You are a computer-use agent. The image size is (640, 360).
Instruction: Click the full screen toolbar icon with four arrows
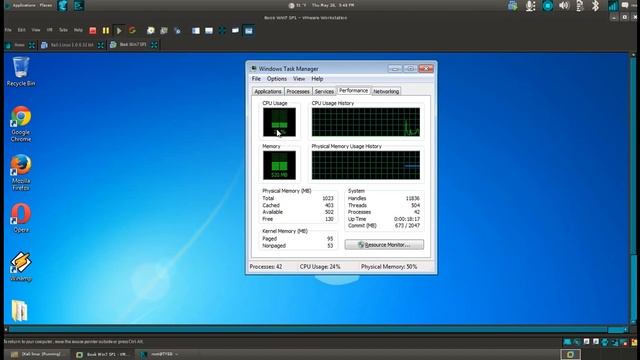pos(222,31)
